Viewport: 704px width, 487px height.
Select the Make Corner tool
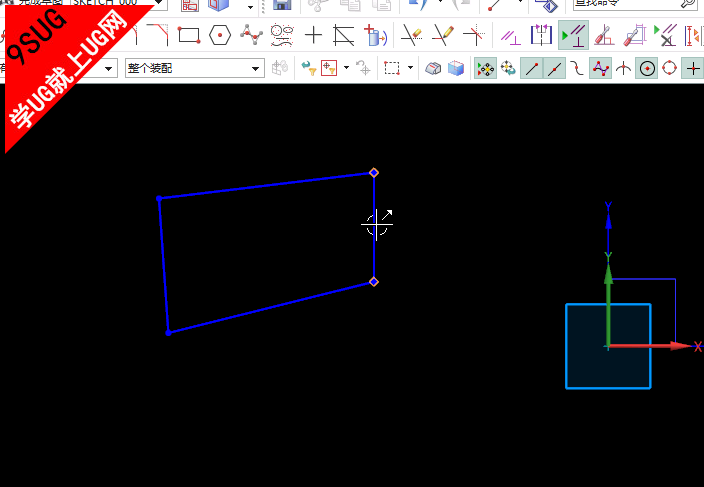474,35
